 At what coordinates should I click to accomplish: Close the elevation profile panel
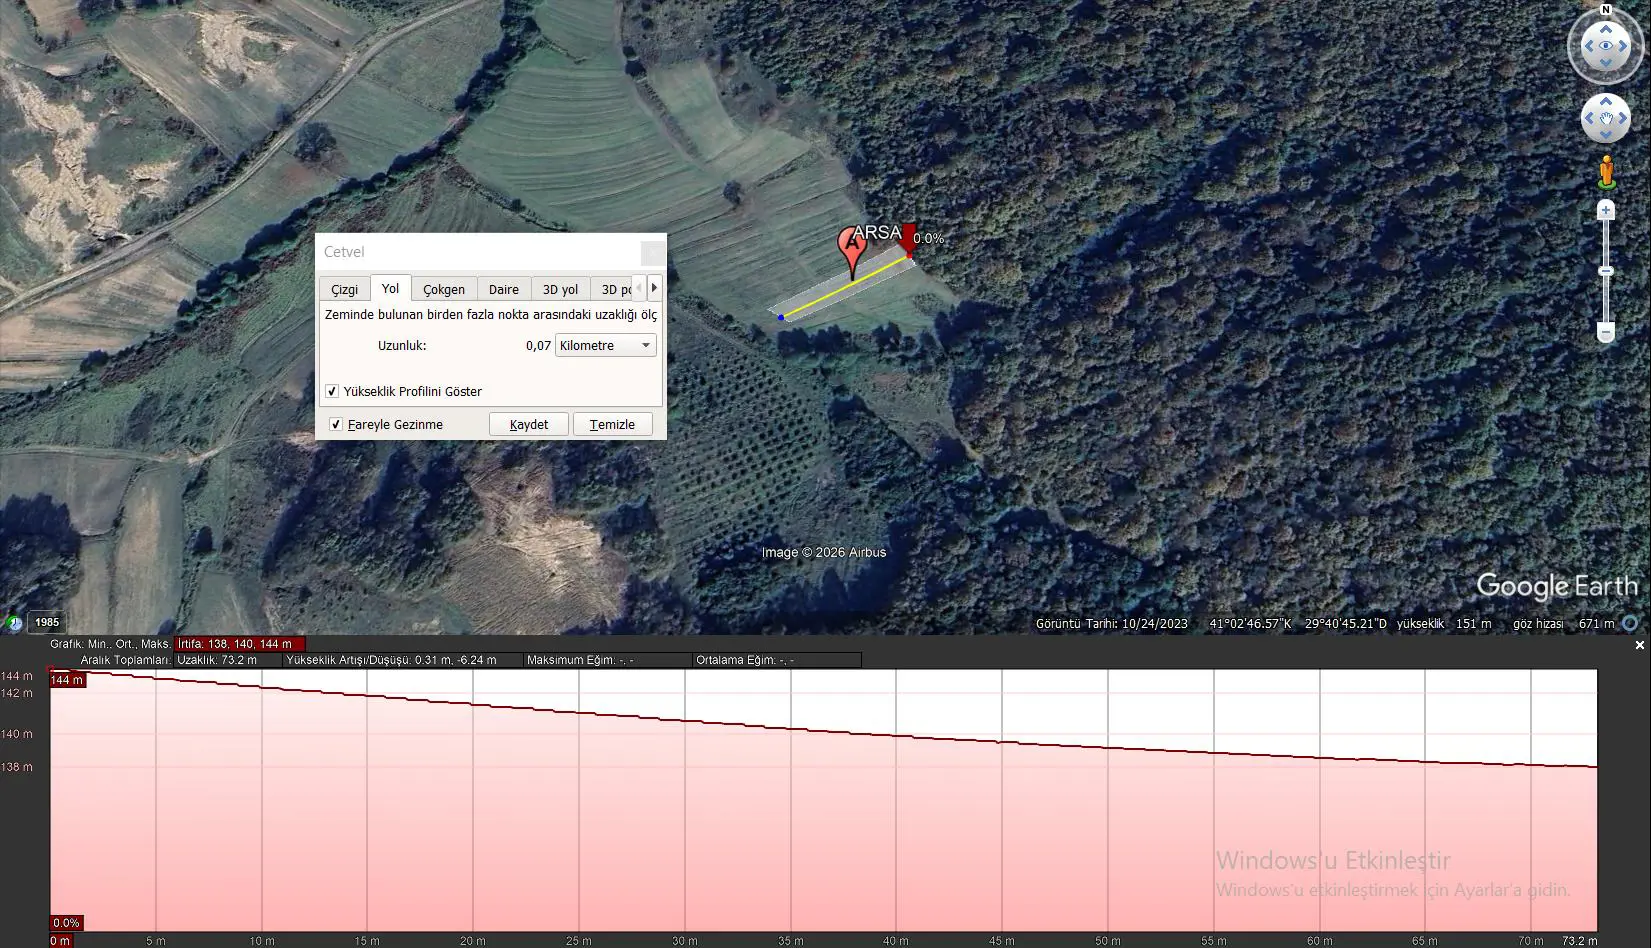click(x=1639, y=645)
